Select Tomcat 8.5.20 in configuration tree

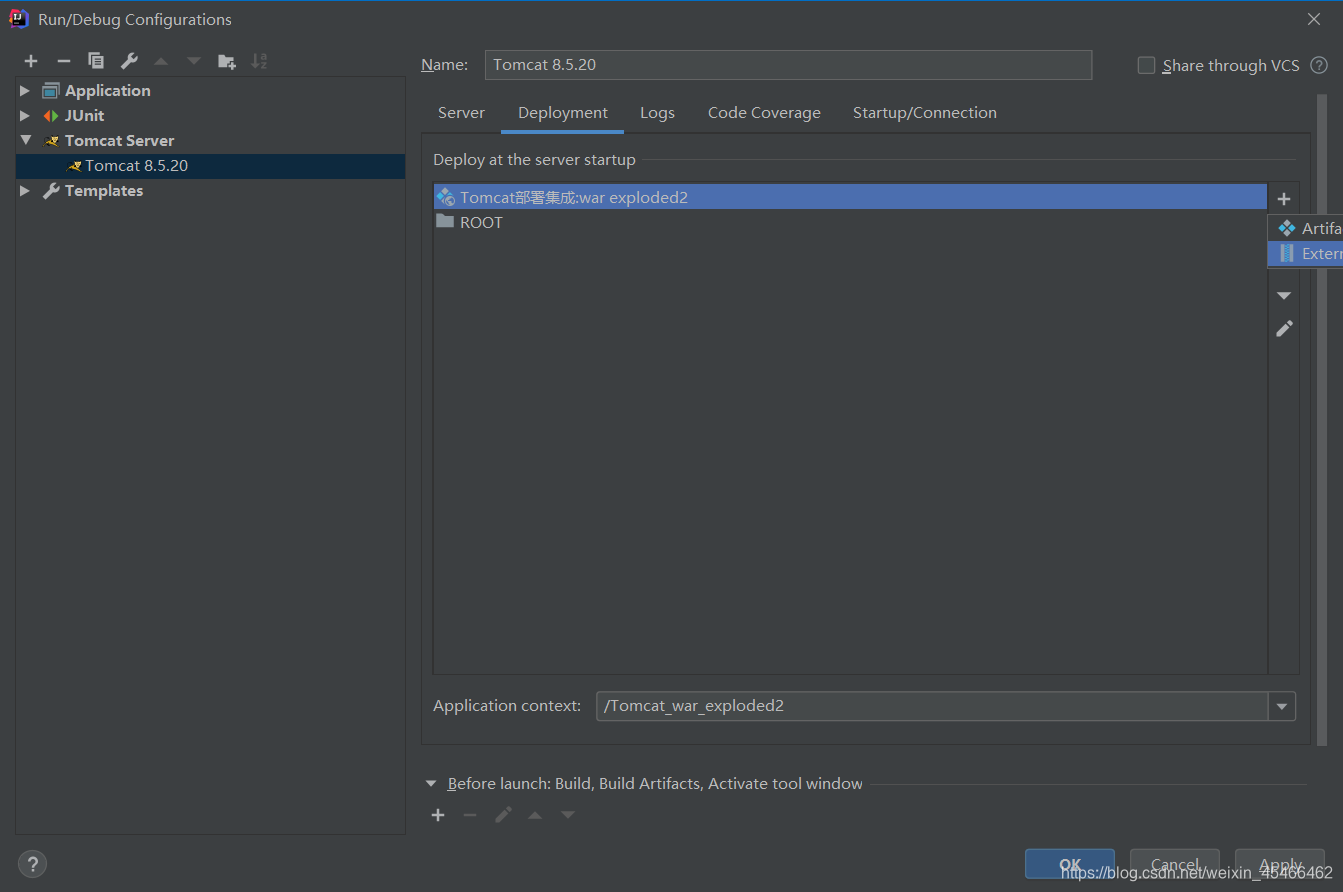point(210,166)
